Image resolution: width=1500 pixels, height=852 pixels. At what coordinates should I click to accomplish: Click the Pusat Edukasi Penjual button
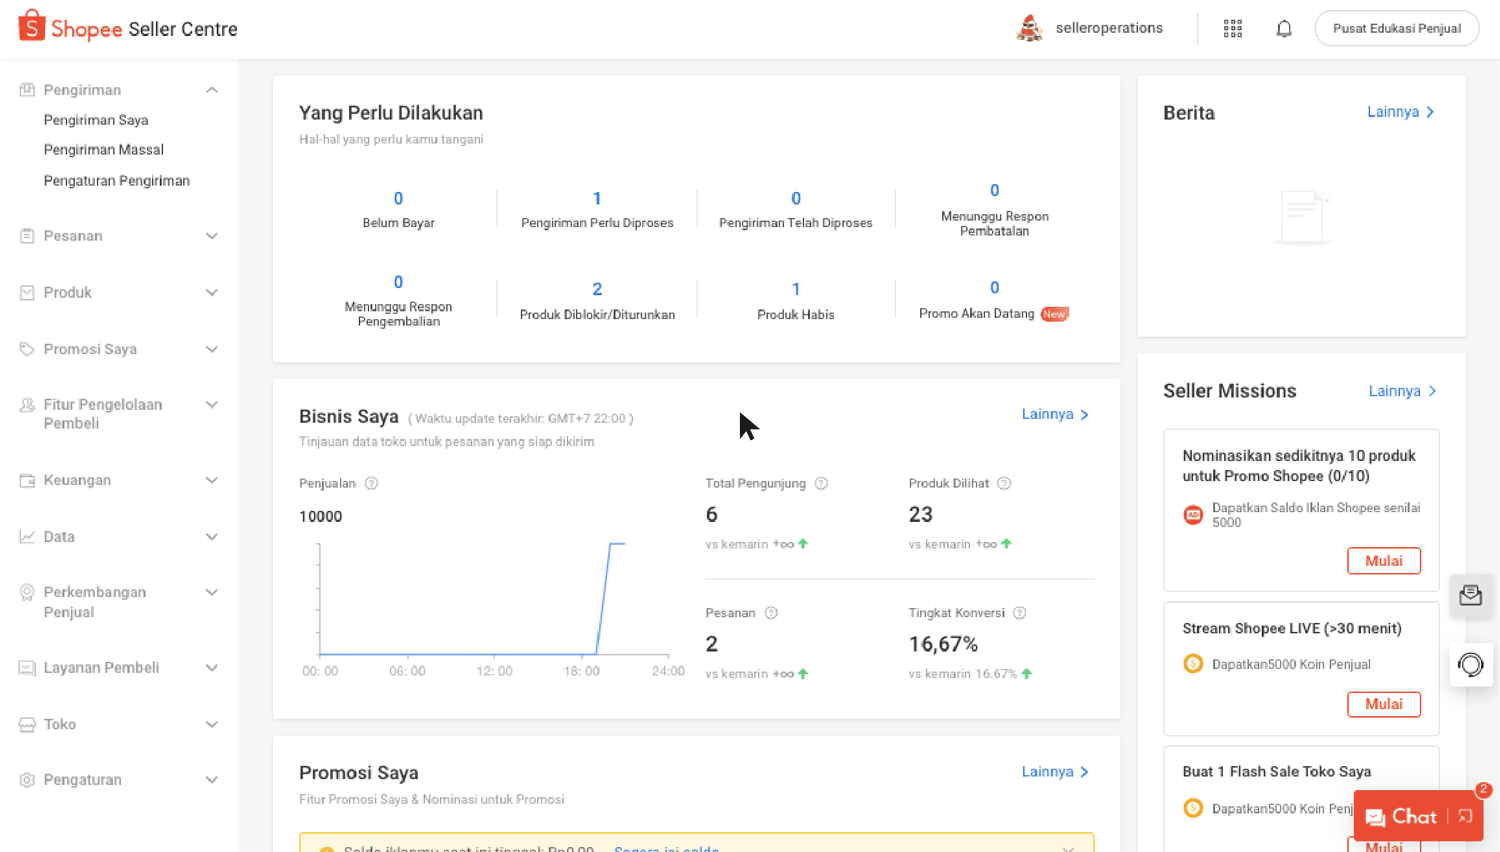click(1396, 29)
